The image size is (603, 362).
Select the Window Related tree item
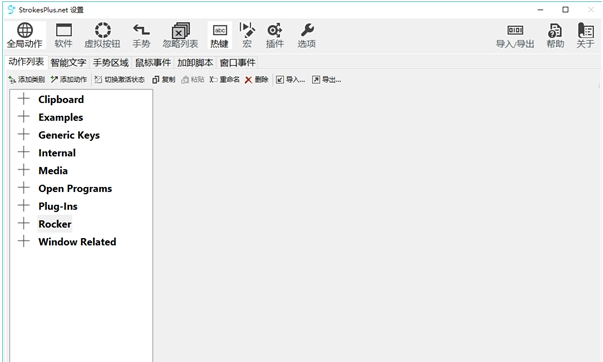tap(77, 242)
